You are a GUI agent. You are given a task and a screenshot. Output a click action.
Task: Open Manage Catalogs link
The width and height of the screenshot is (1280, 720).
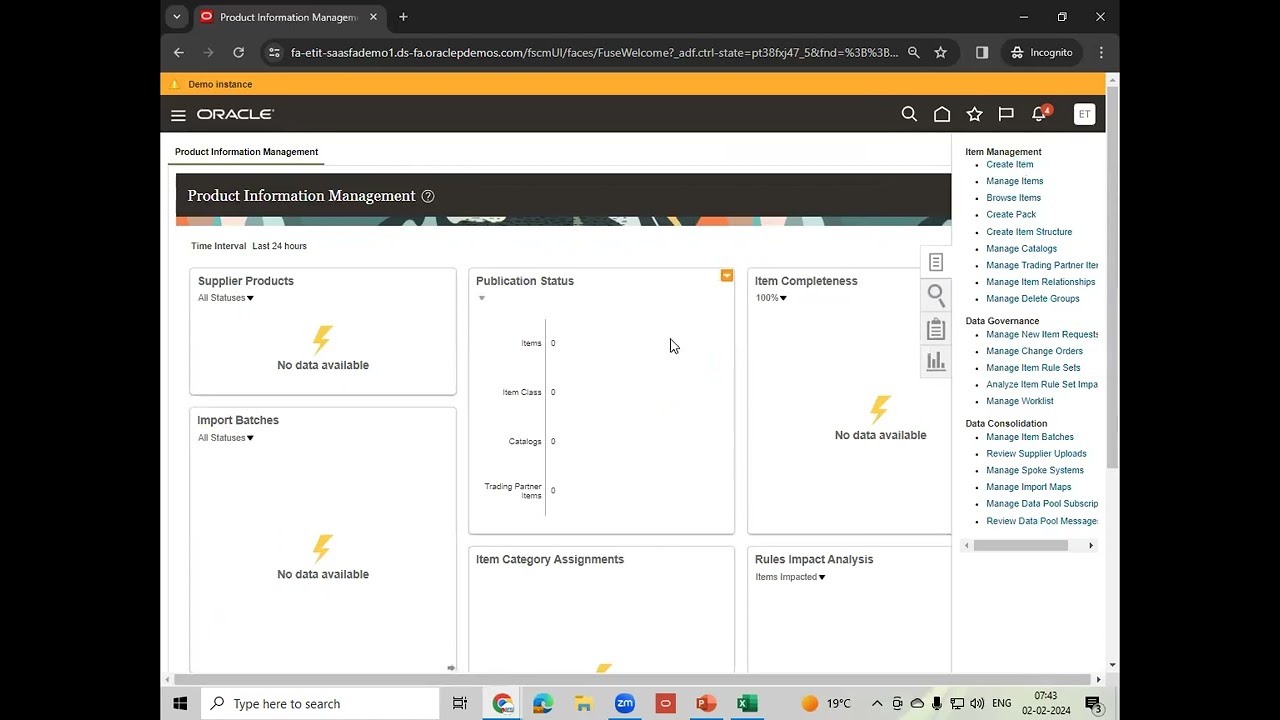1022,249
